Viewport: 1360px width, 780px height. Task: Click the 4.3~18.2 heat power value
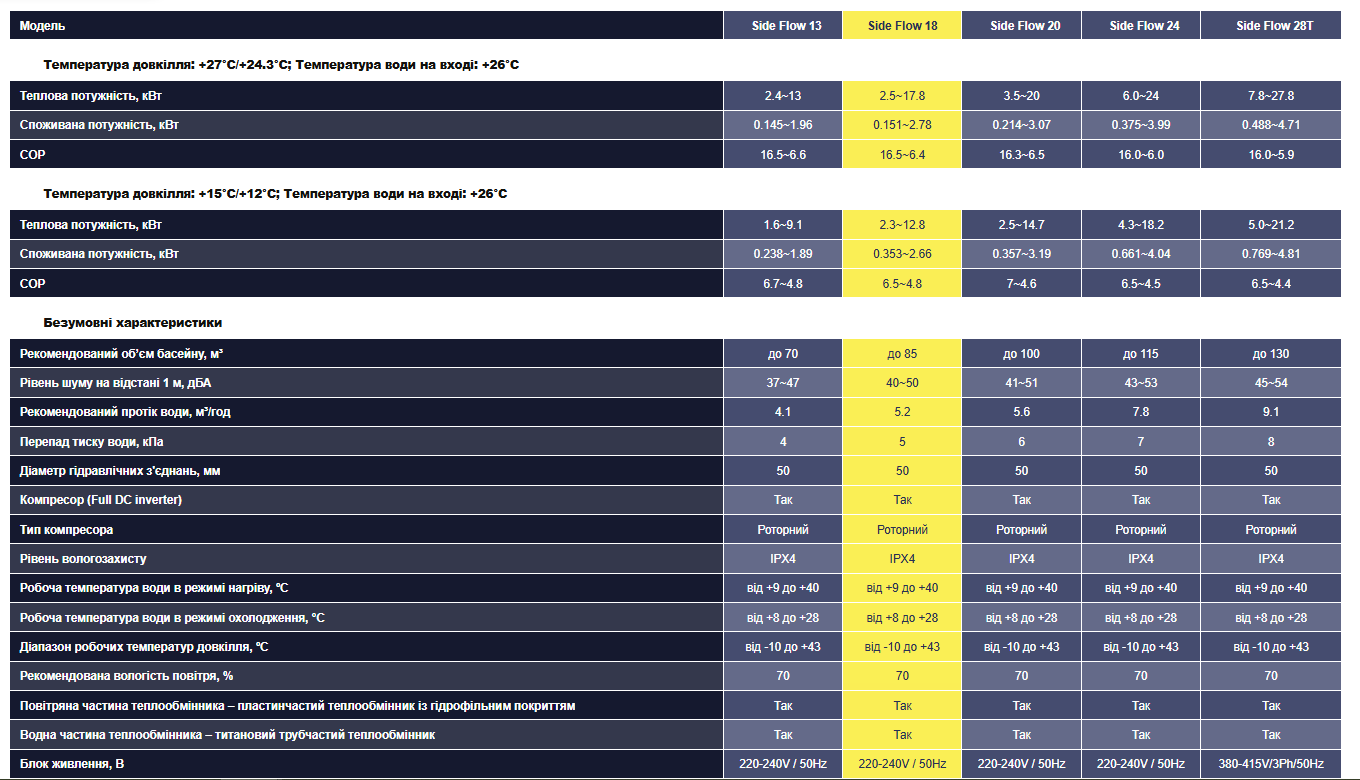coord(1141,225)
